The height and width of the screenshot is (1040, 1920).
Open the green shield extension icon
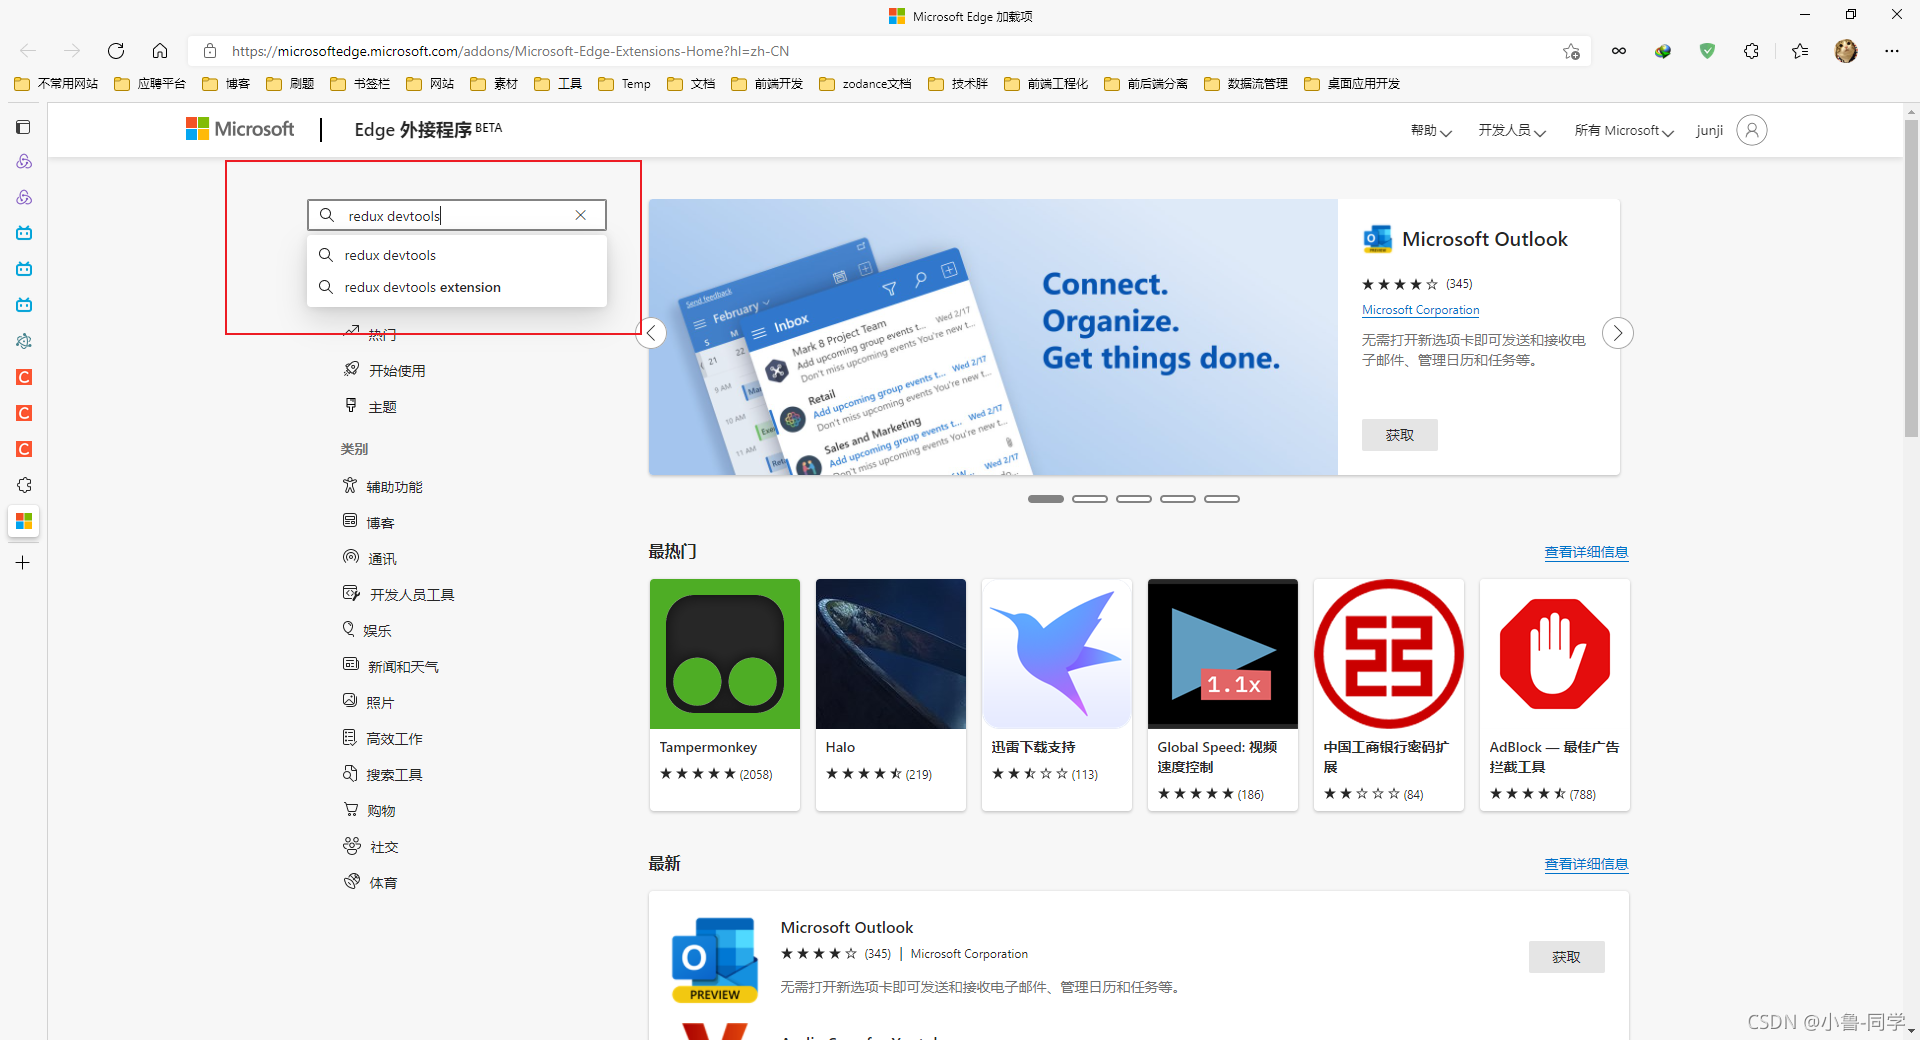[1707, 51]
